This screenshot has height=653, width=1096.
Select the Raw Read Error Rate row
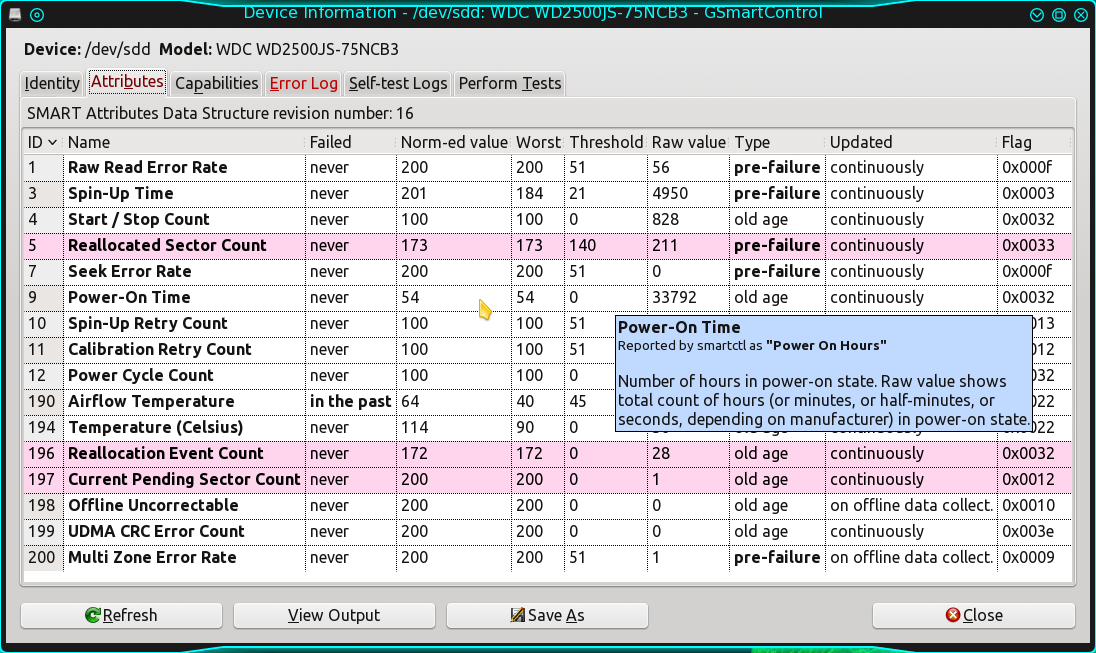click(548, 168)
